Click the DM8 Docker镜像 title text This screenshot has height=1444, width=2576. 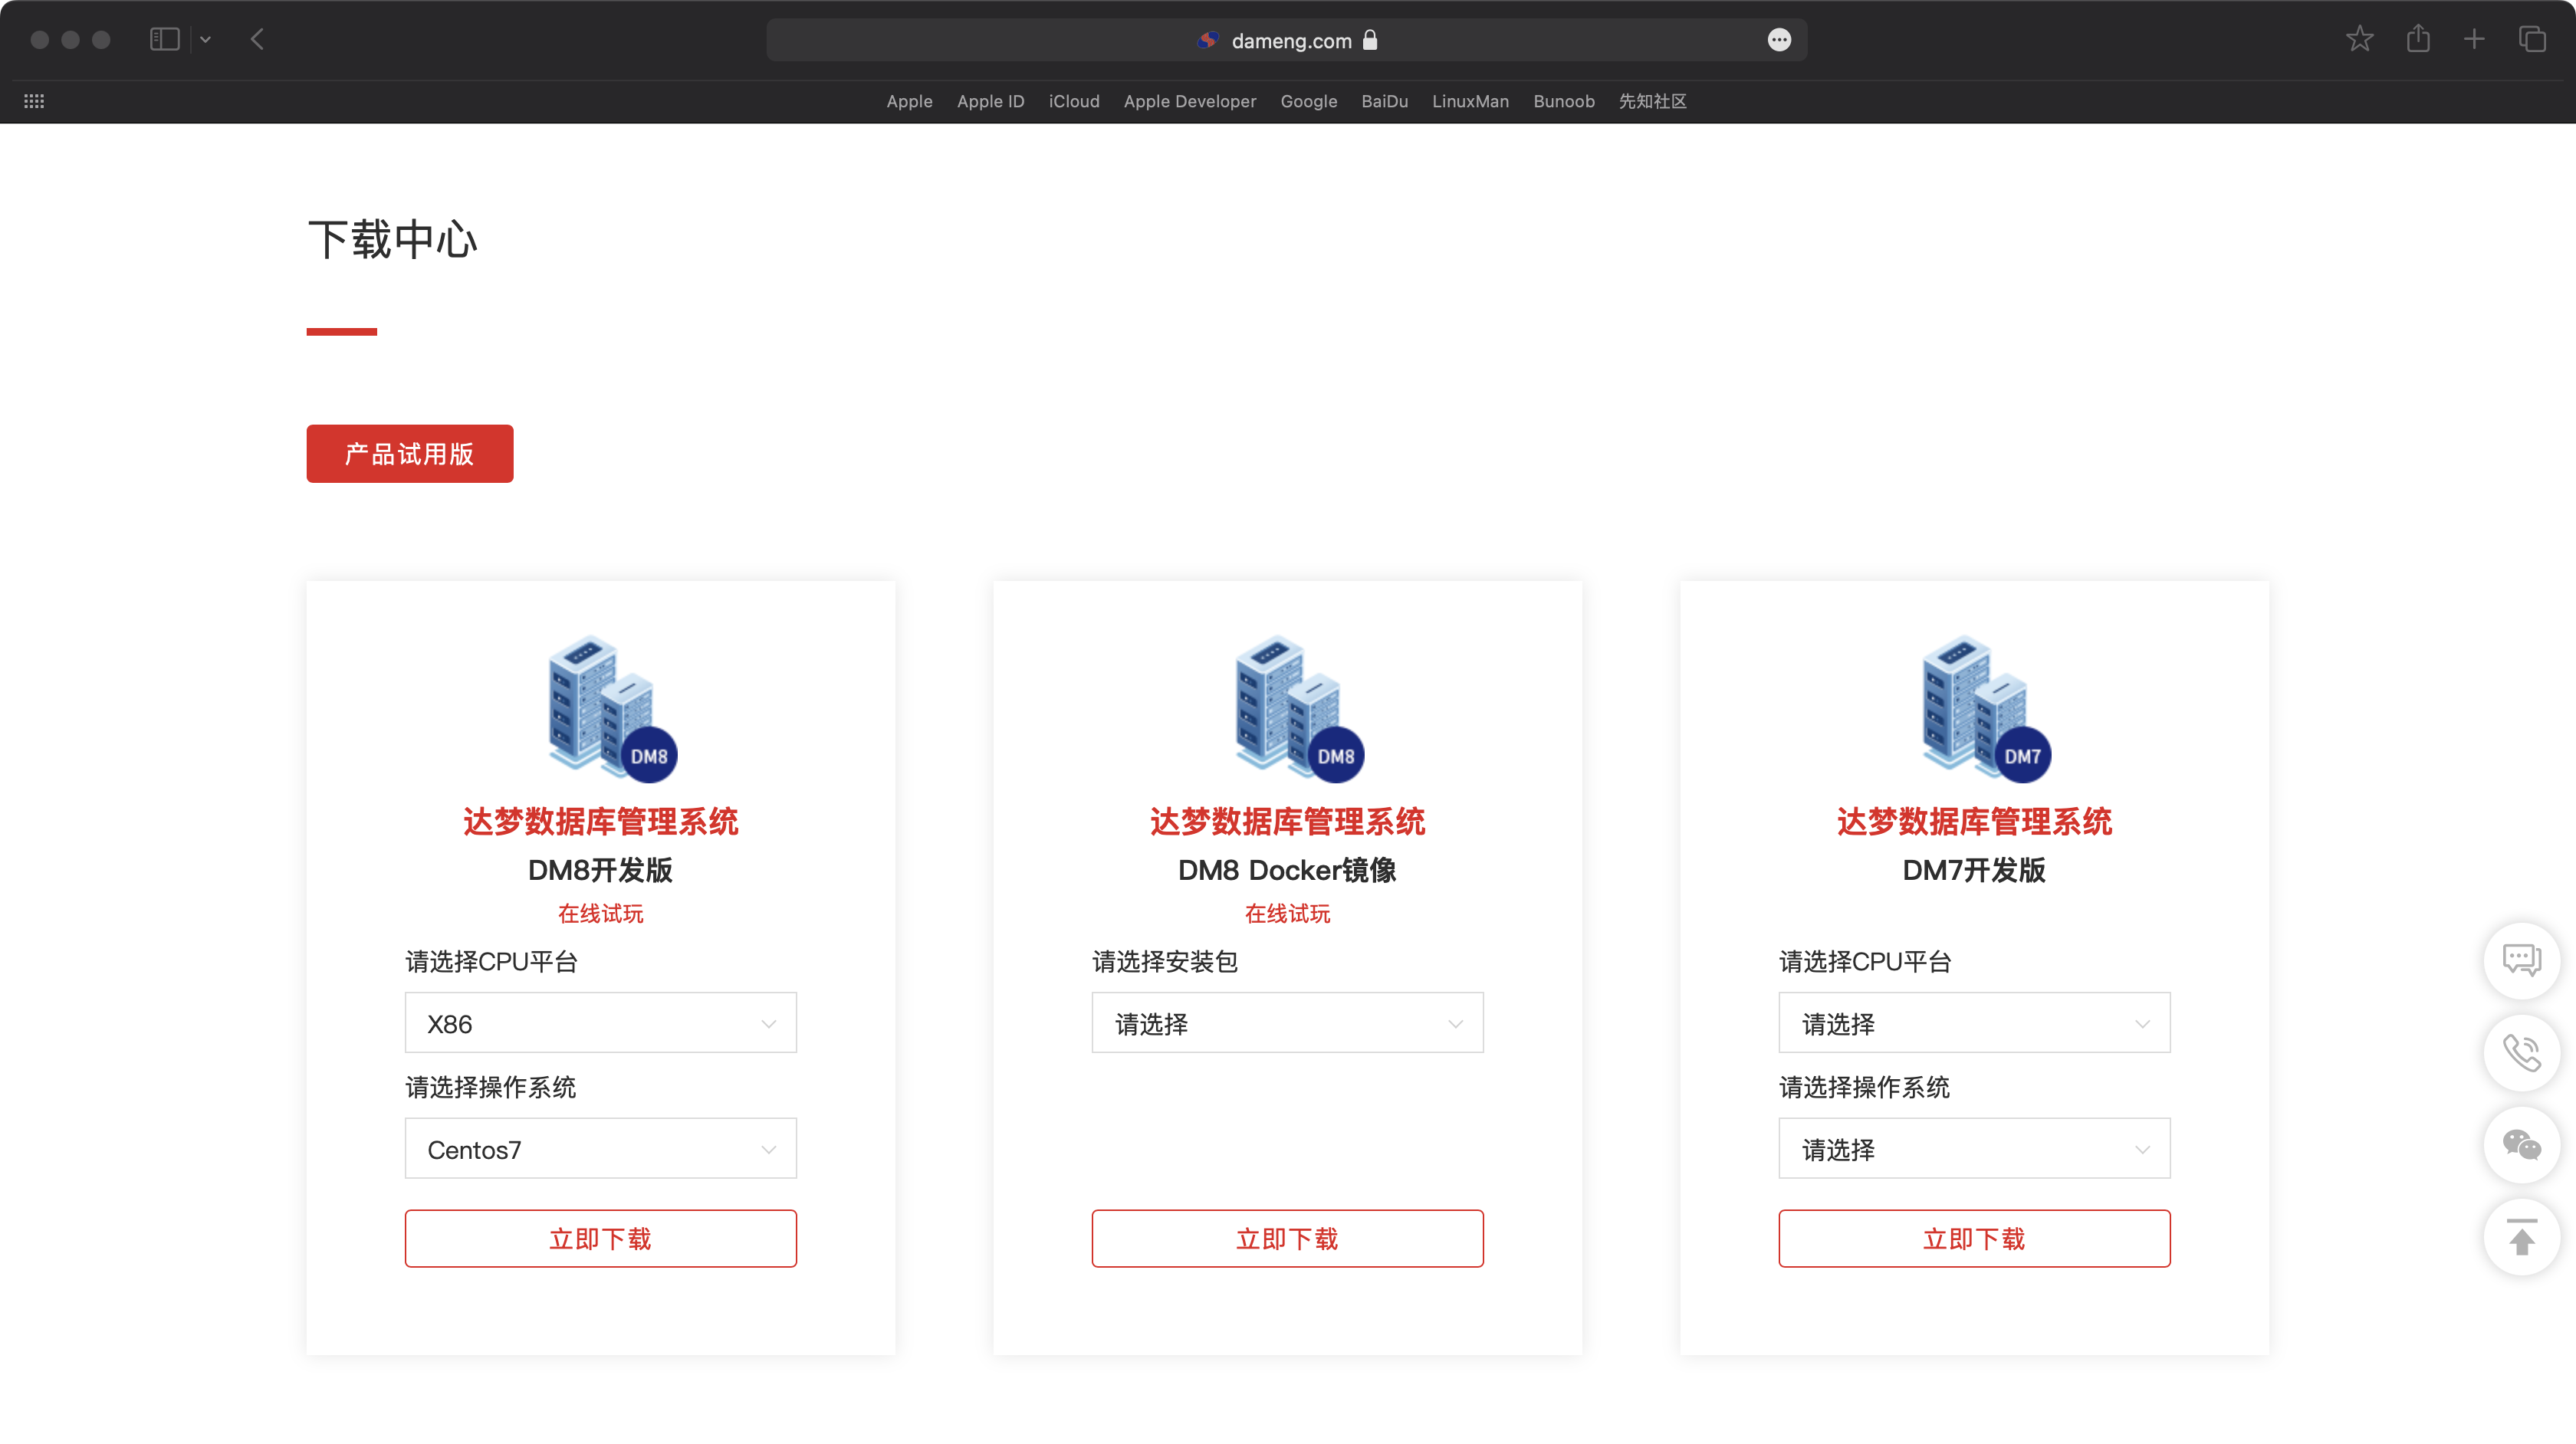1287,870
